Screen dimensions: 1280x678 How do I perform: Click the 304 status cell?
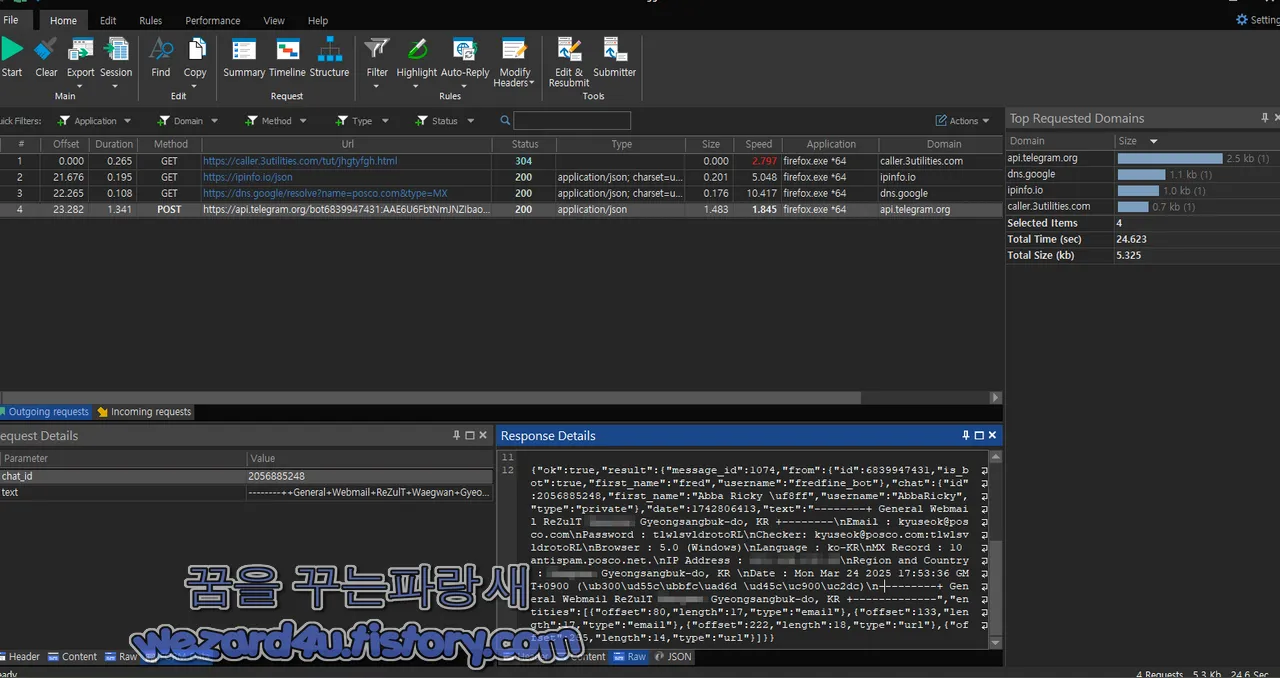click(x=524, y=161)
